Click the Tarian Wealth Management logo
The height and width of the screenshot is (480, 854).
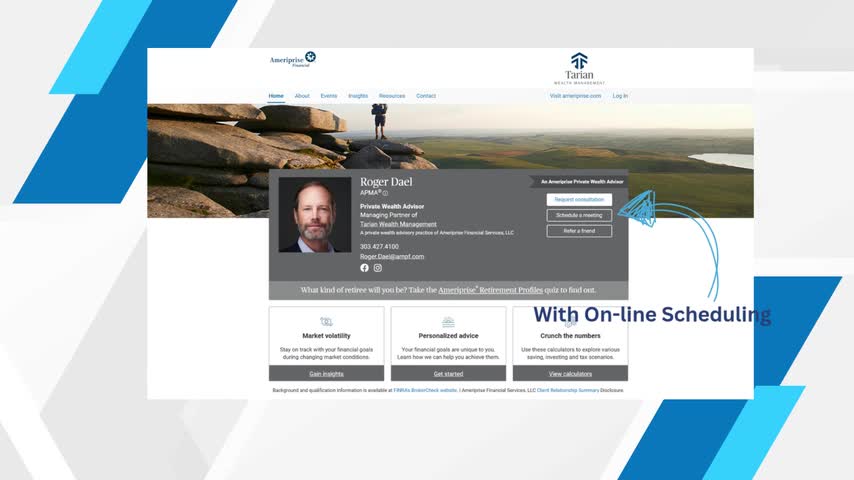(x=579, y=68)
